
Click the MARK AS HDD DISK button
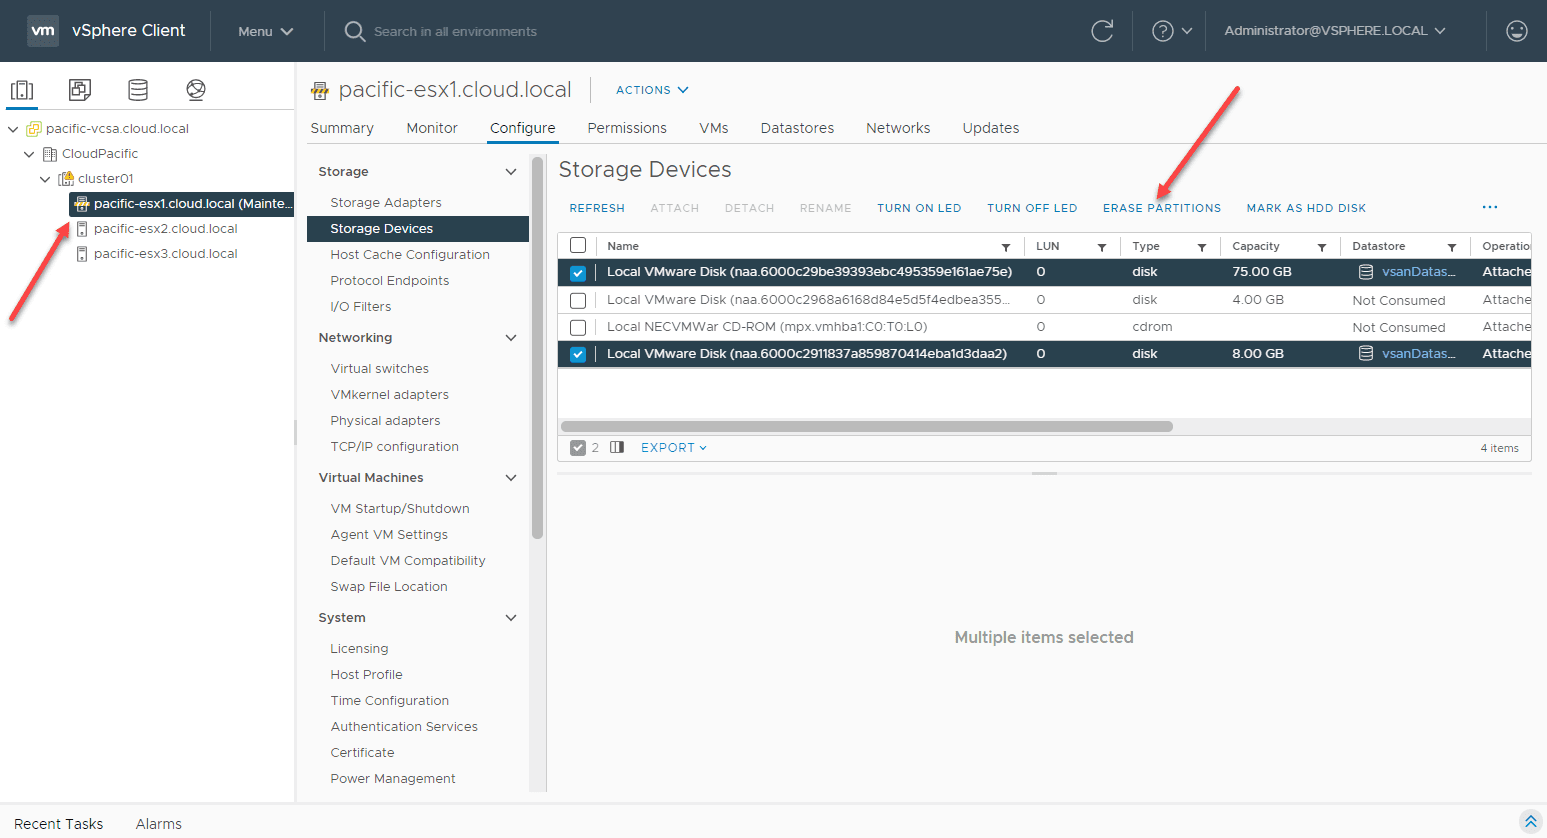(1306, 208)
